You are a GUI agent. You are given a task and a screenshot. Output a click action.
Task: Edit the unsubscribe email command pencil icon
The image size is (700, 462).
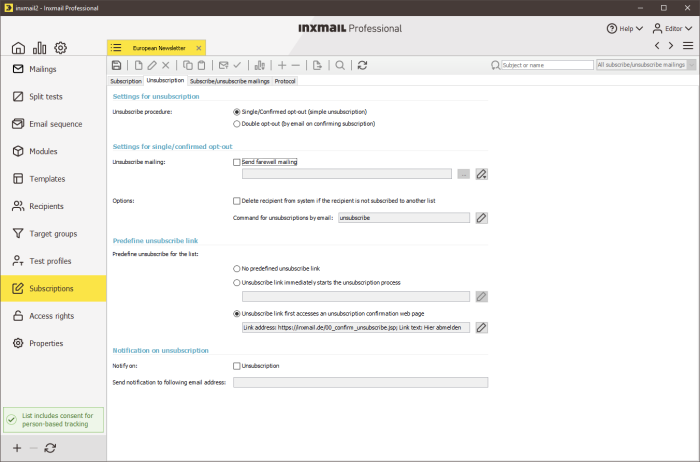pos(481,217)
